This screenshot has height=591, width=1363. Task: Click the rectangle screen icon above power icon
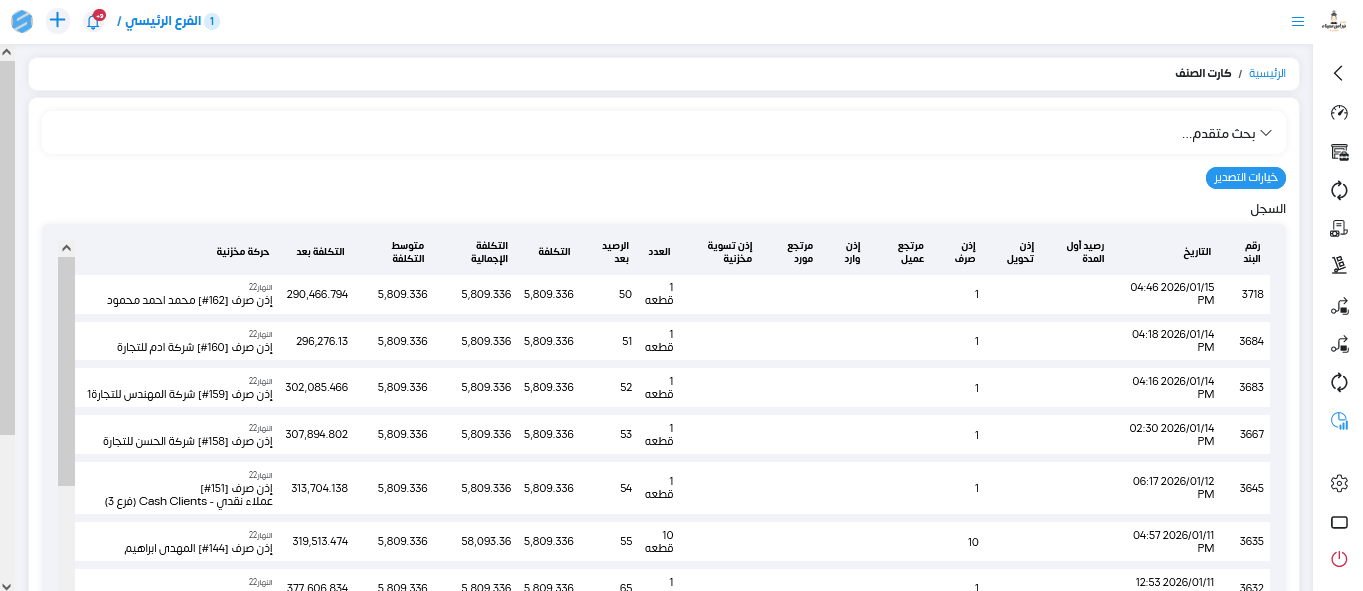coord(1339,522)
